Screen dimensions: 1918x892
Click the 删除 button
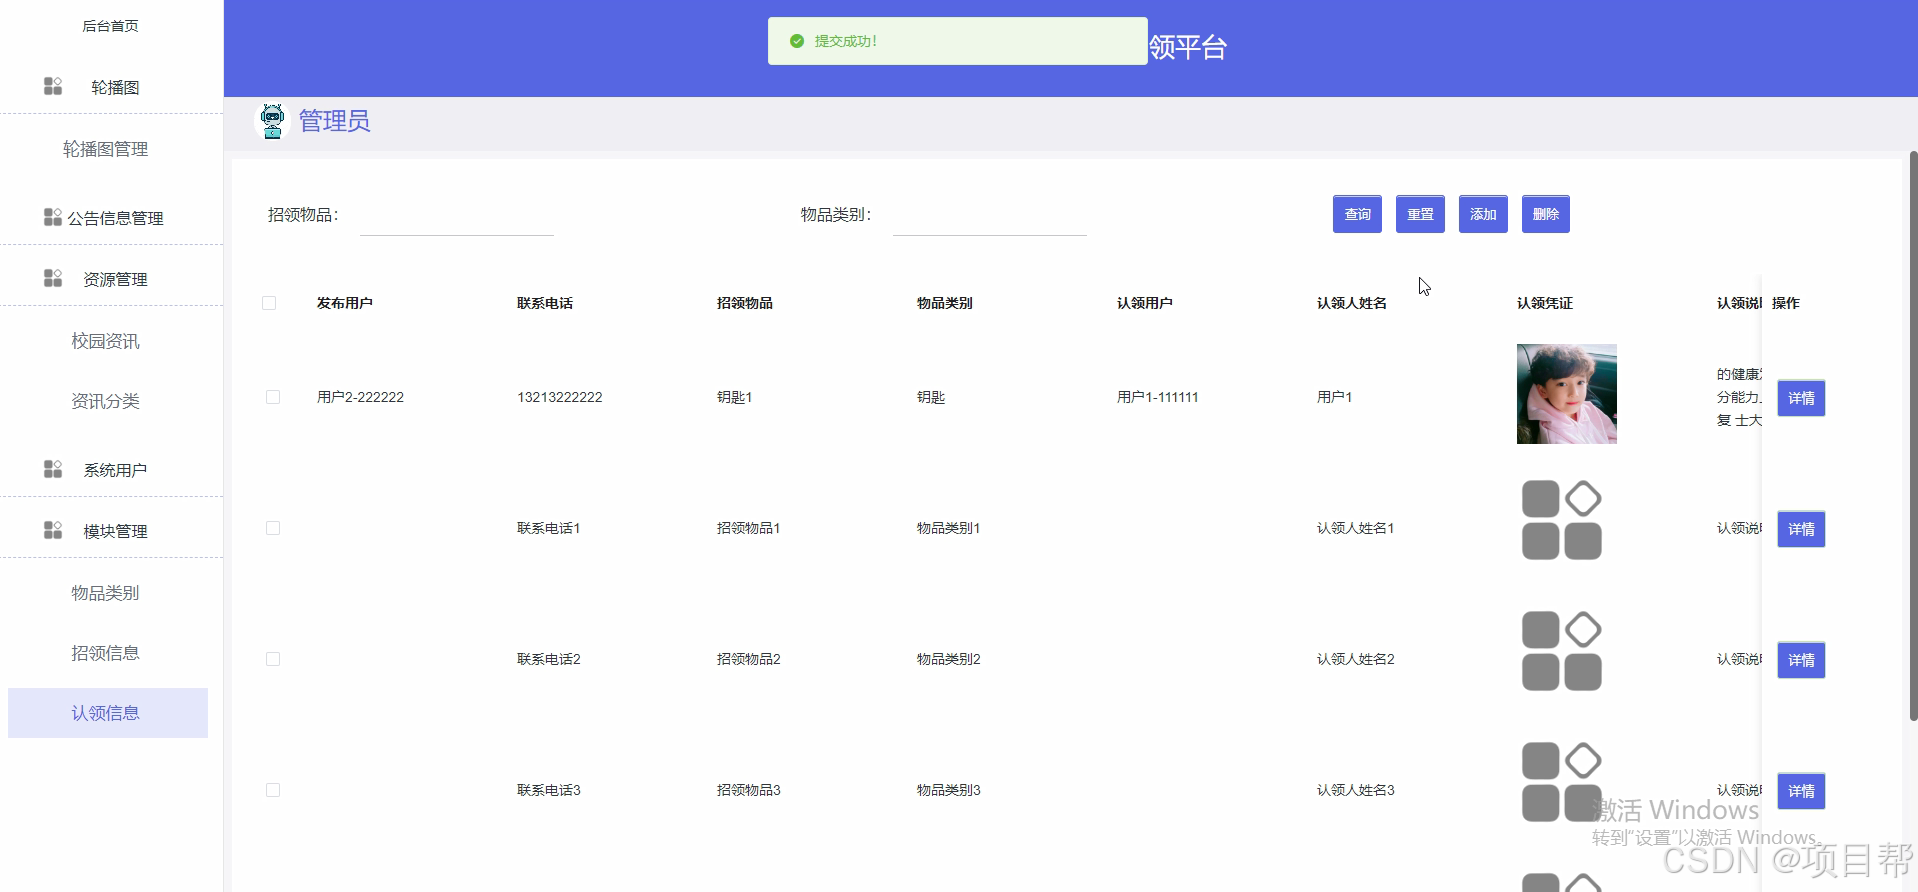pyautogui.click(x=1546, y=214)
